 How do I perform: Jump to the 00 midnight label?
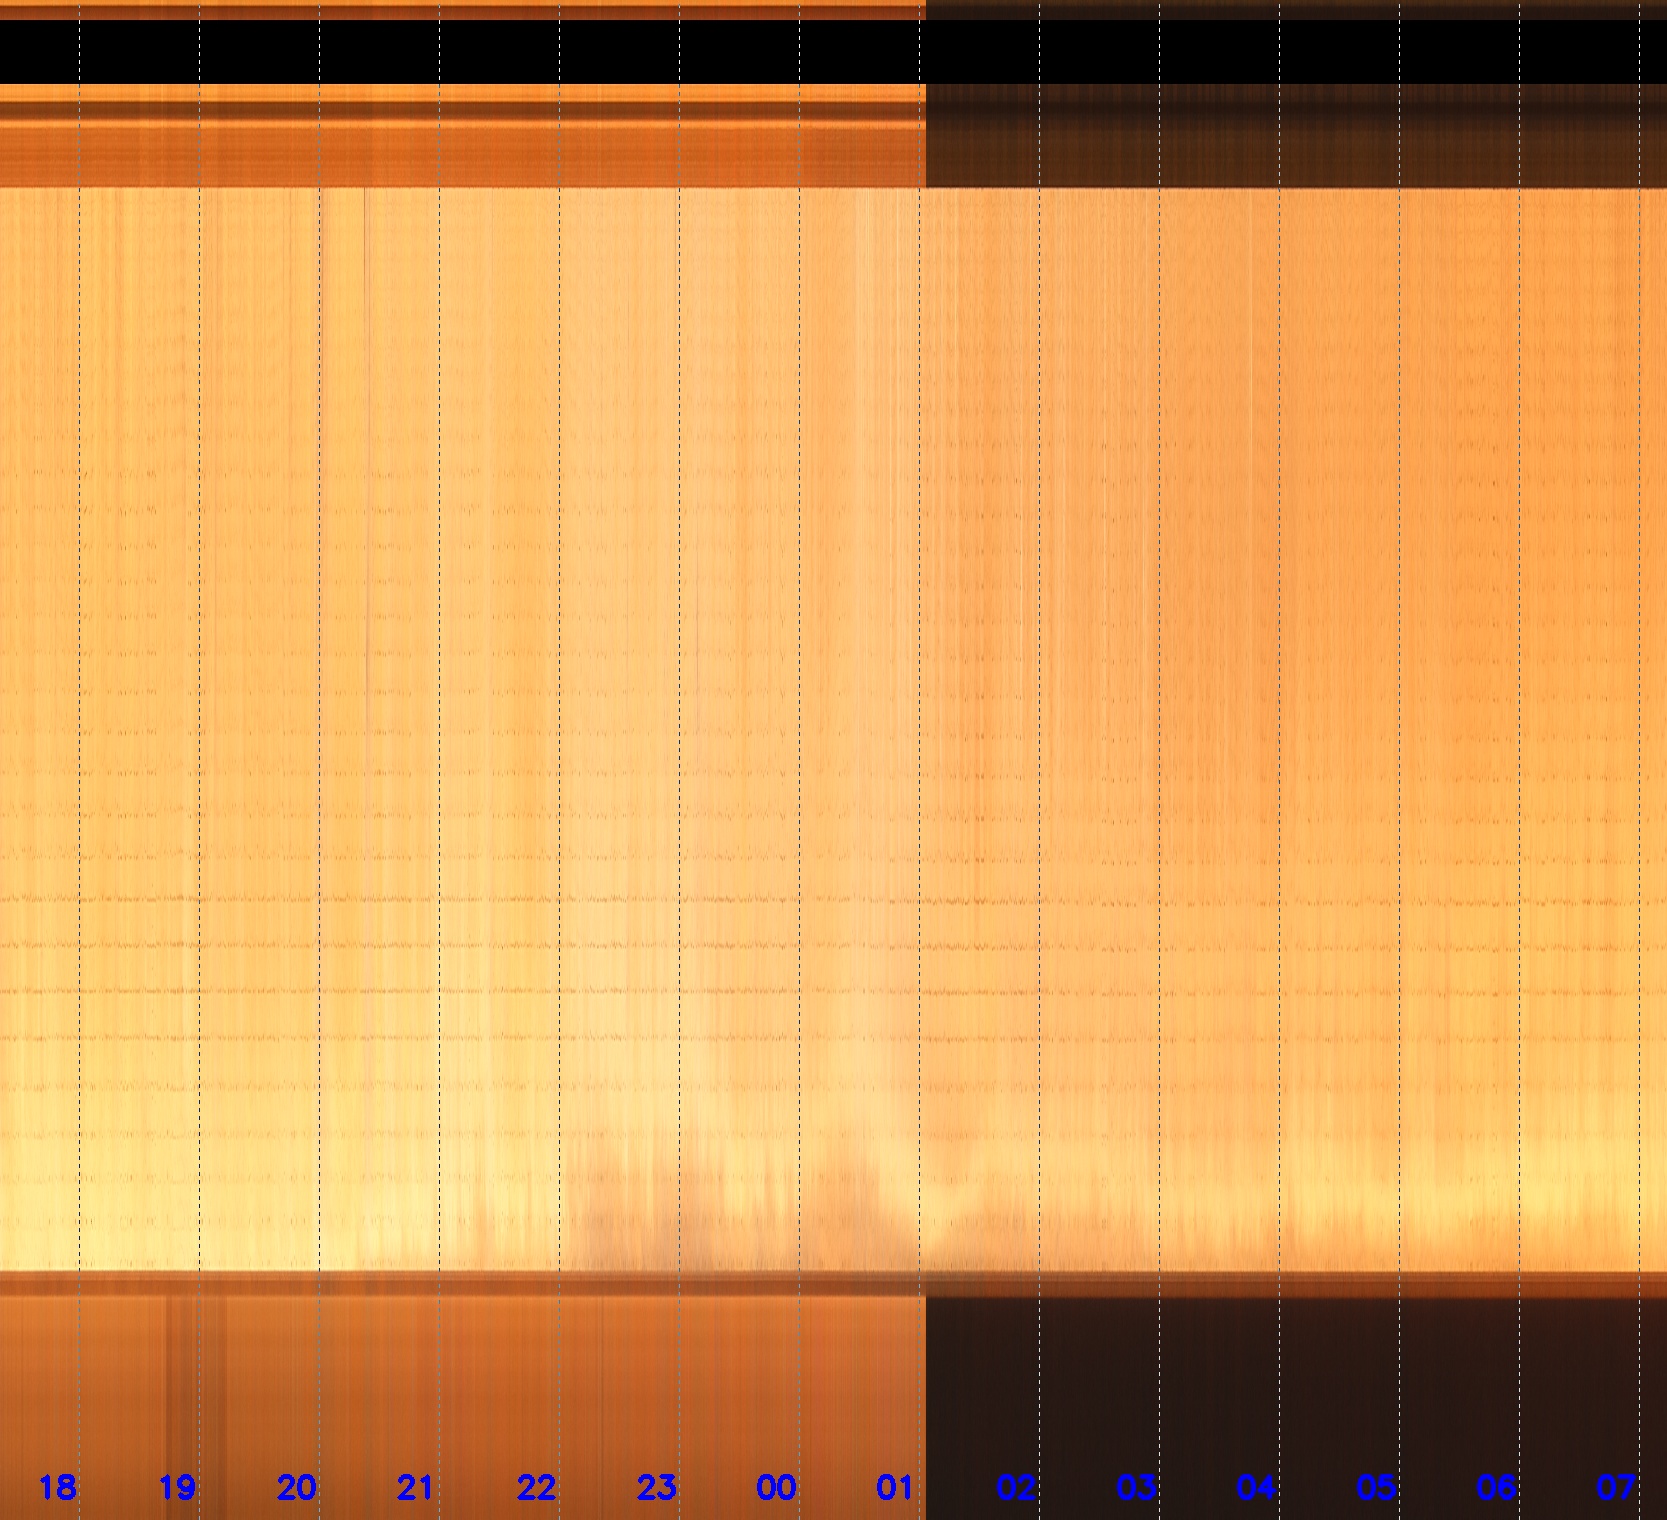click(776, 1487)
